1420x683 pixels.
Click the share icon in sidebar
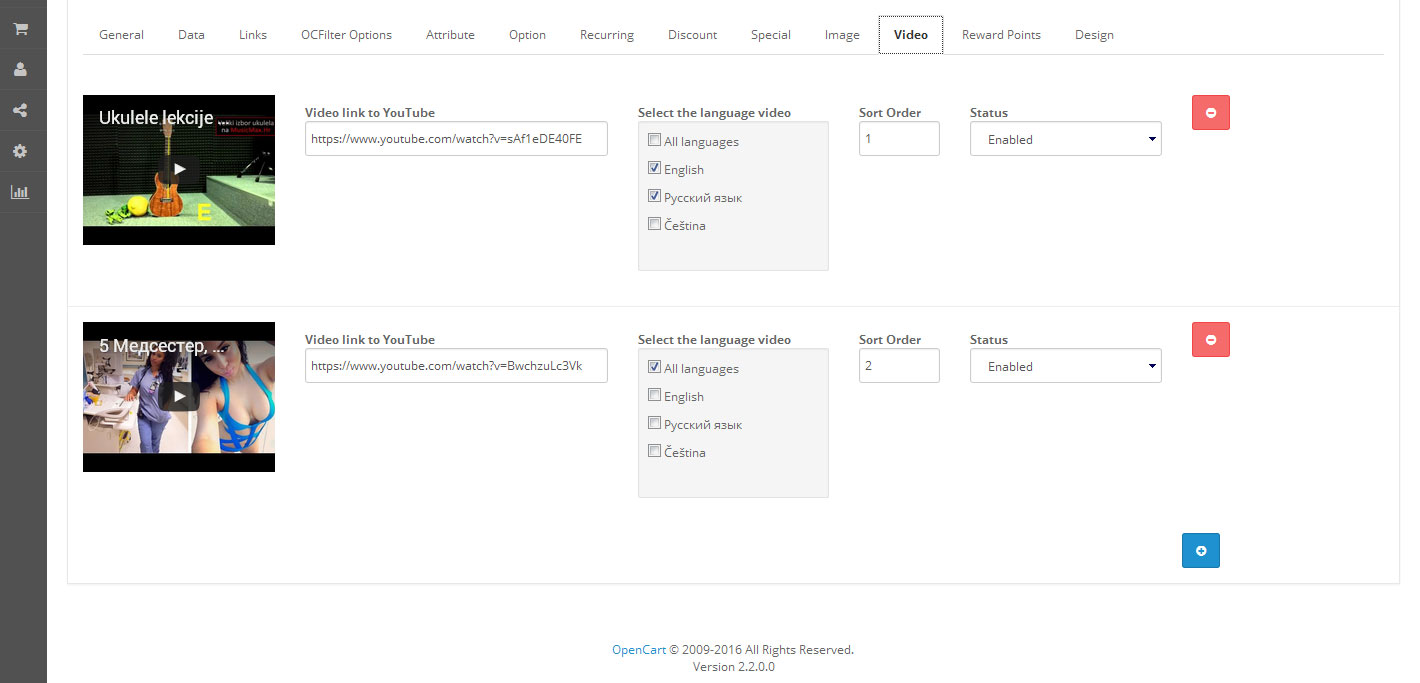20,111
